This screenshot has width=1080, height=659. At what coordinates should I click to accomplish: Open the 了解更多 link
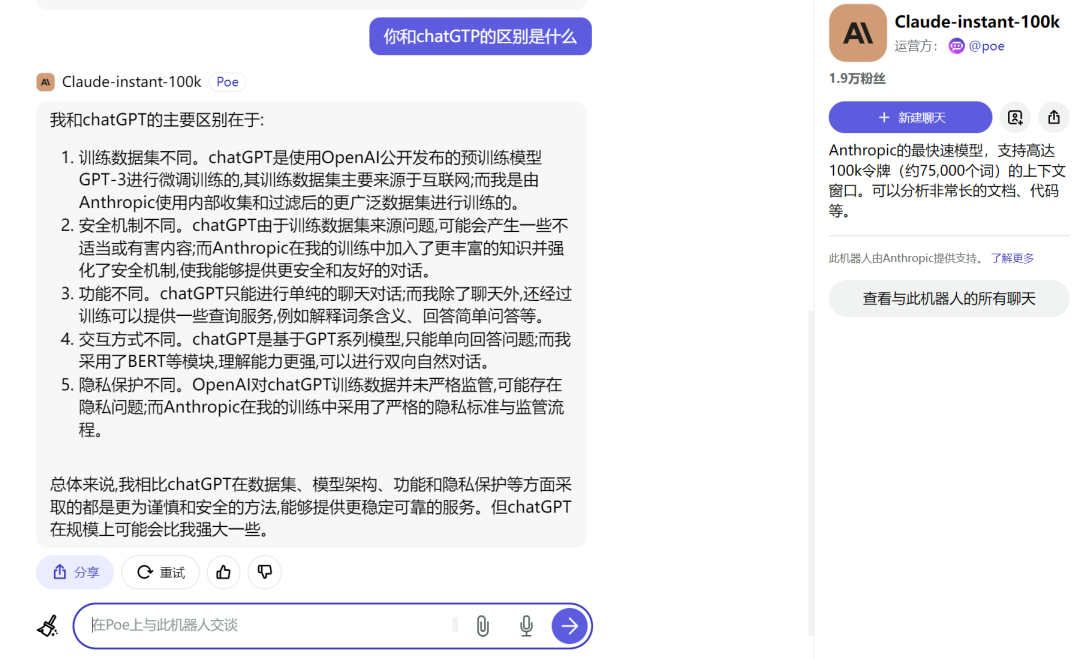pyautogui.click(x=1012, y=258)
